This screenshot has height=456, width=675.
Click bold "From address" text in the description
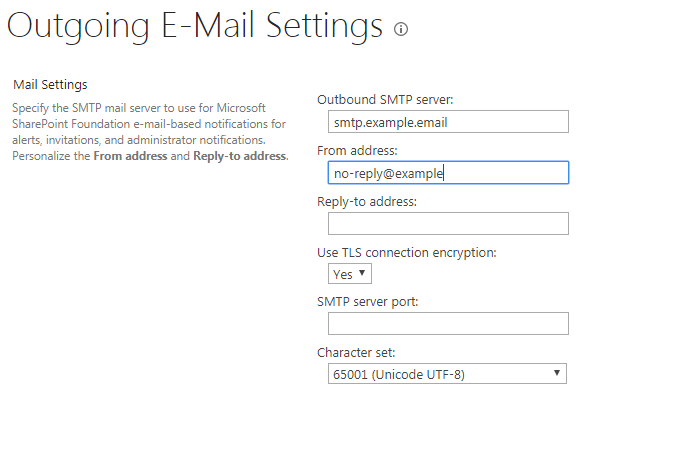[x=130, y=157]
